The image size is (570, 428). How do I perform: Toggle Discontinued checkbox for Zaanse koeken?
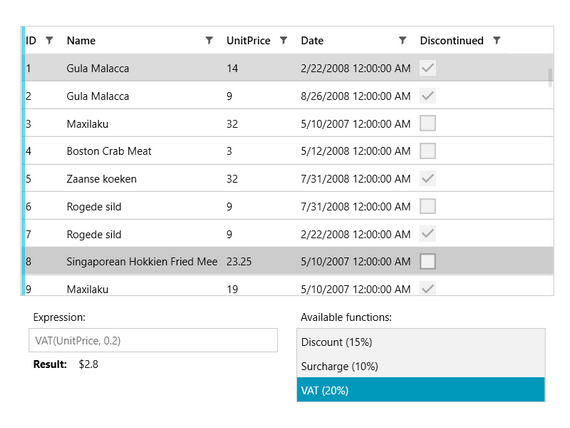428,179
